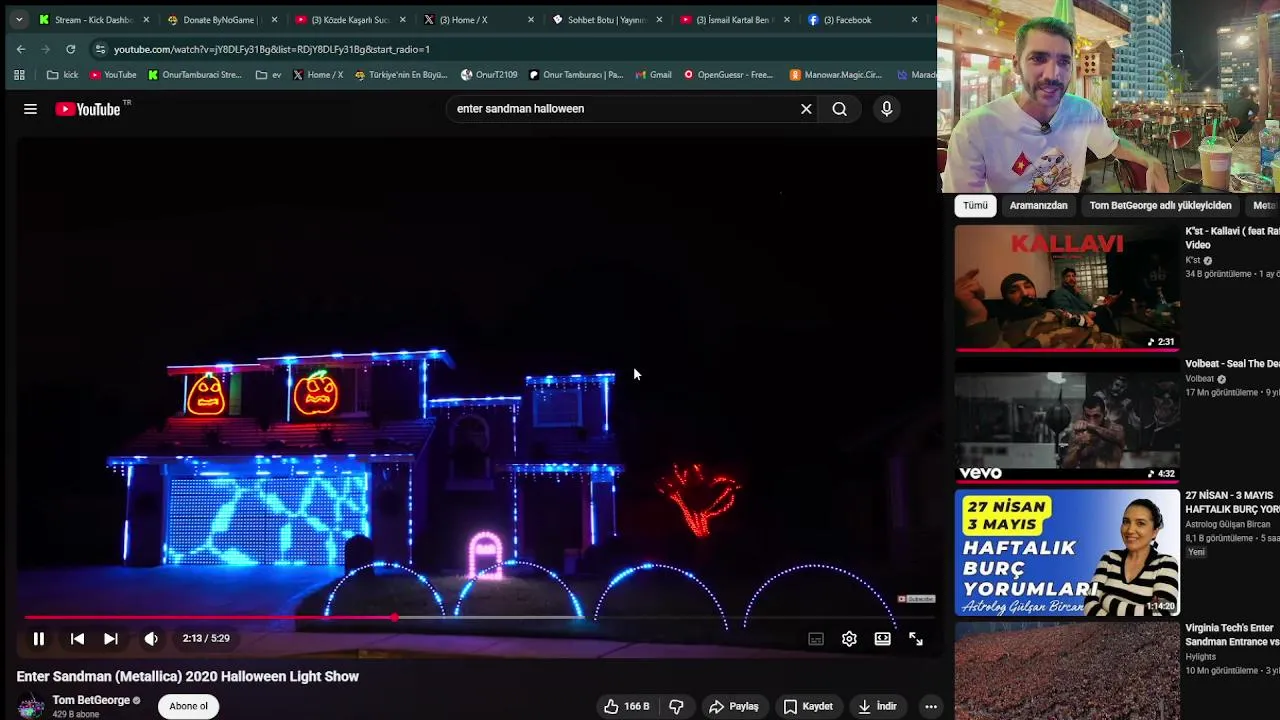
Task: Seek on the red video progress bar
Action: click(478, 618)
